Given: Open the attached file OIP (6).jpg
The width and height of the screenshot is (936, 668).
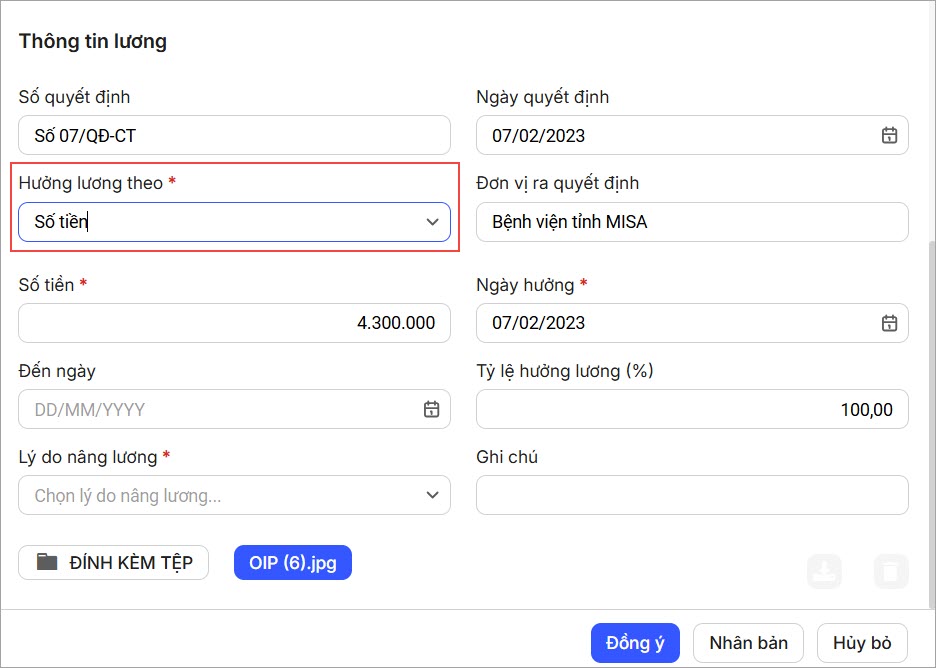Looking at the screenshot, I should click(293, 563).
